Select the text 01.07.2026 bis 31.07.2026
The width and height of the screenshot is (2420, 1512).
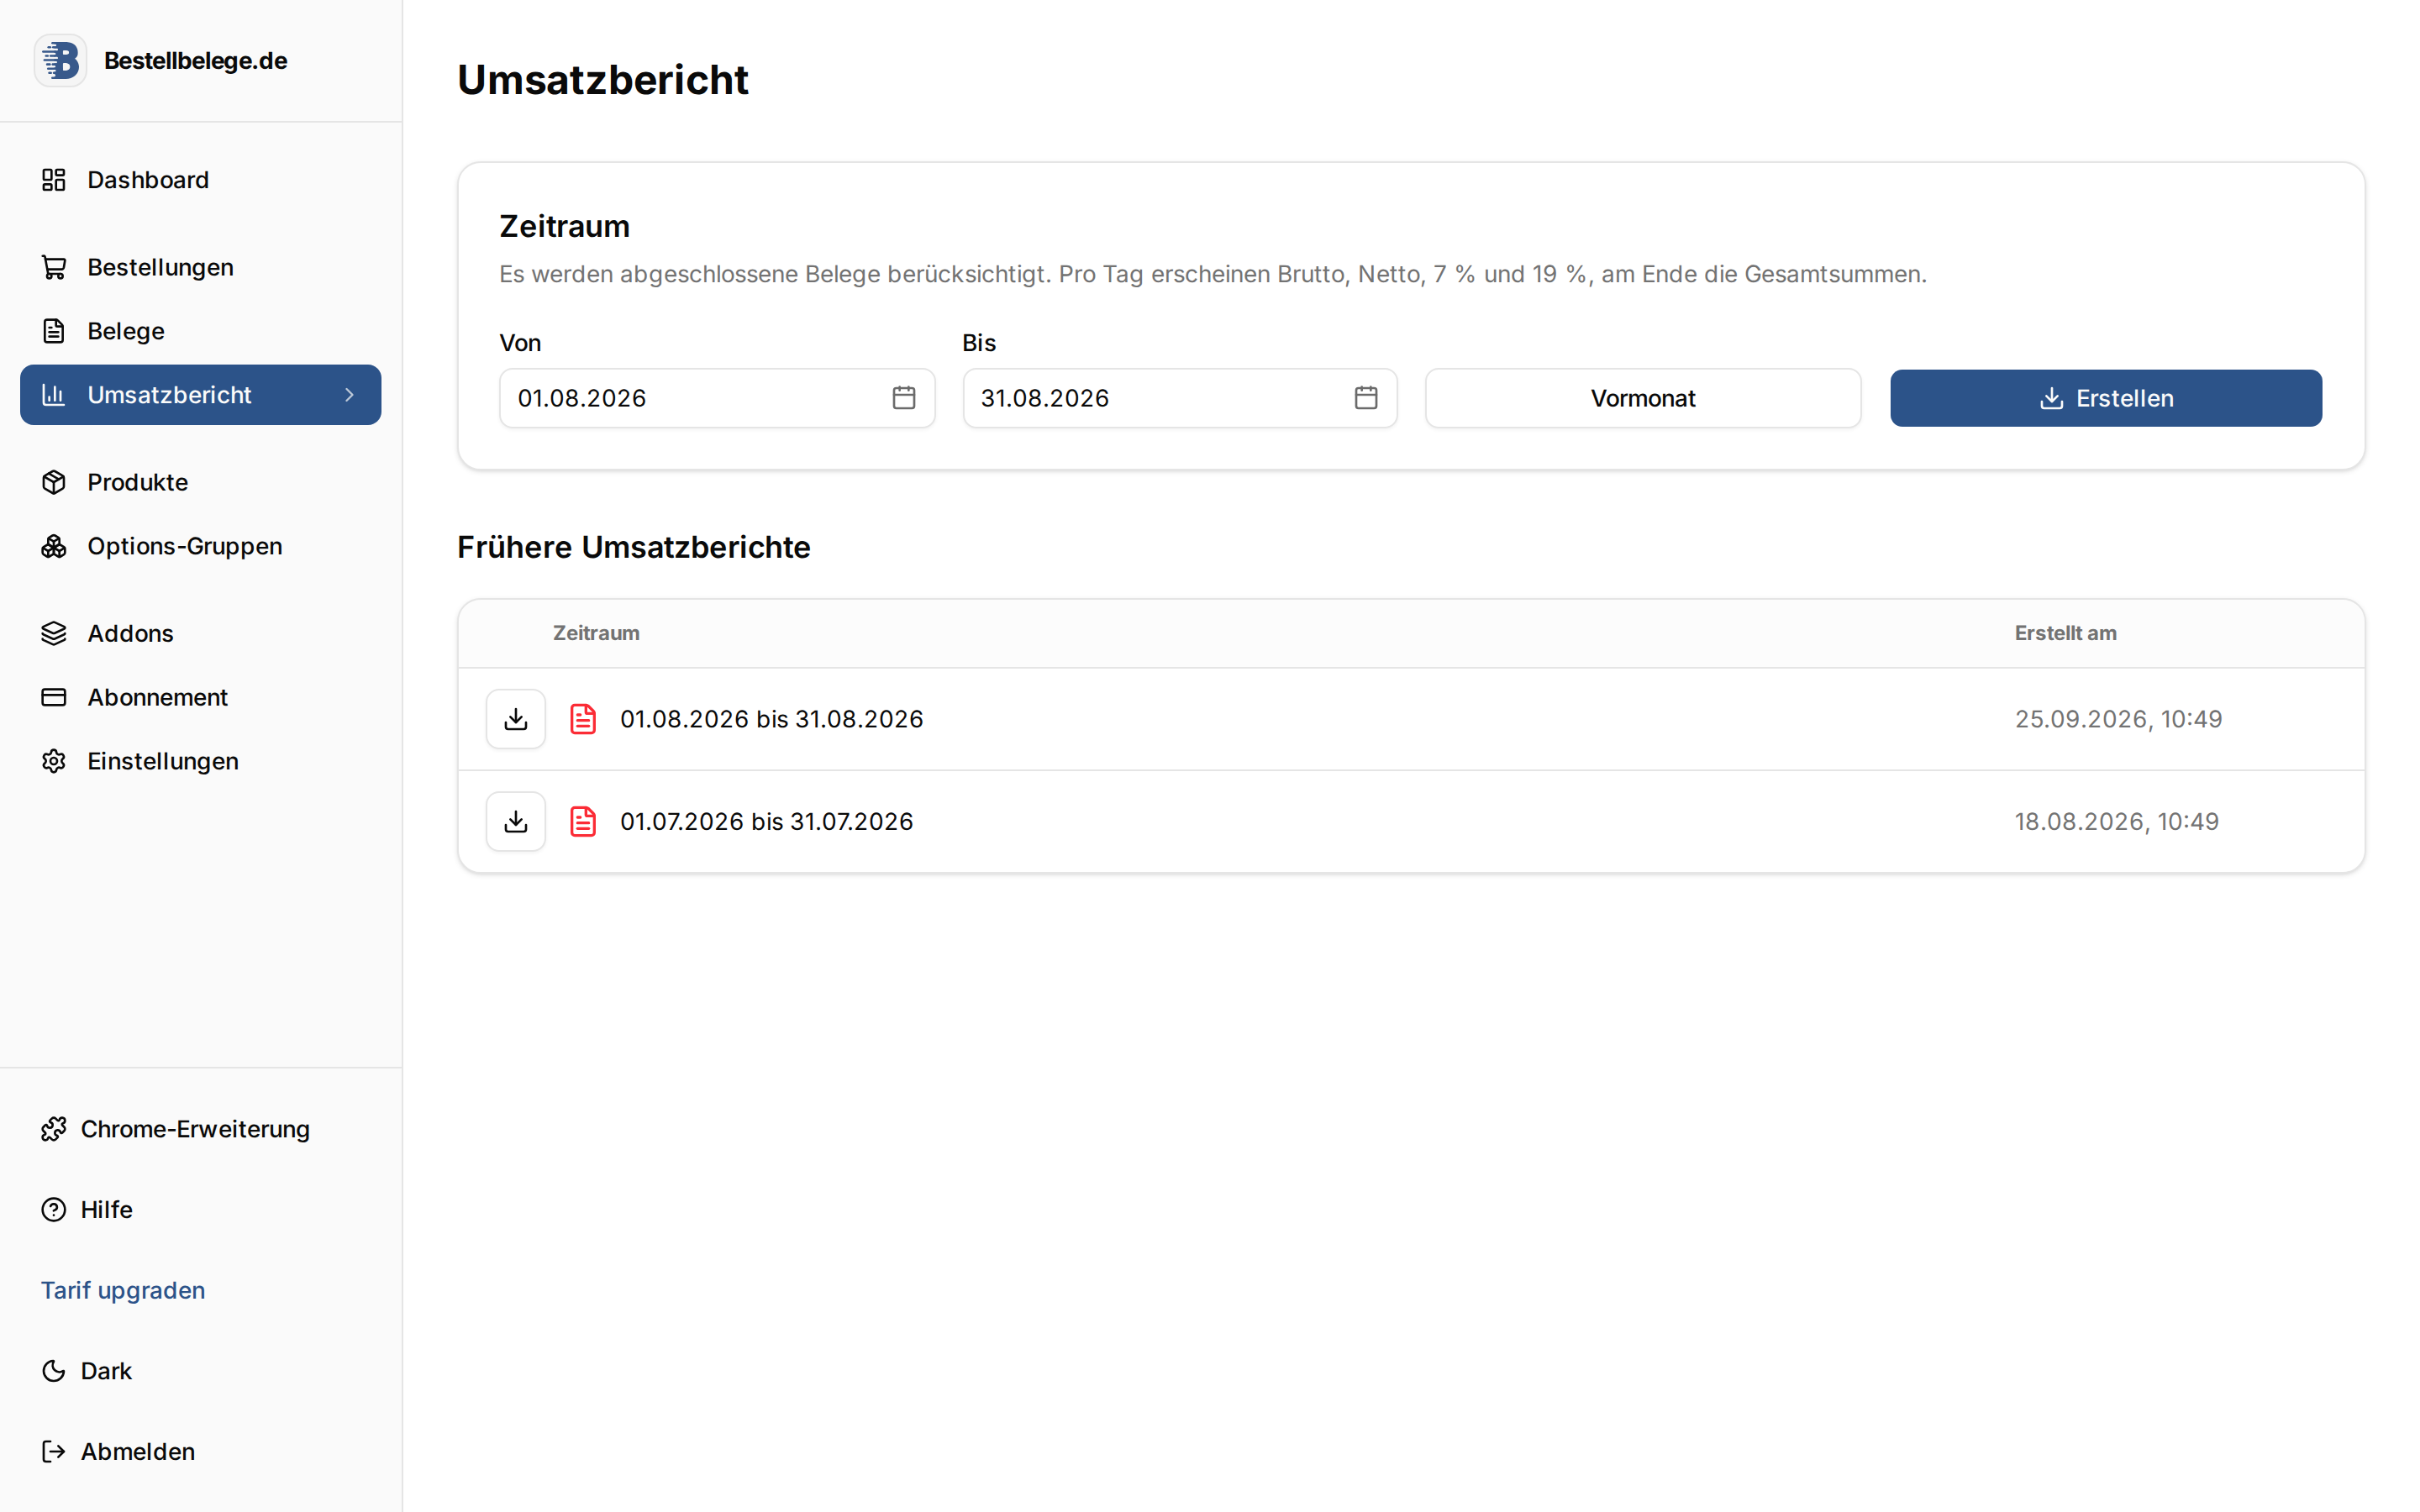pos(766,822)
